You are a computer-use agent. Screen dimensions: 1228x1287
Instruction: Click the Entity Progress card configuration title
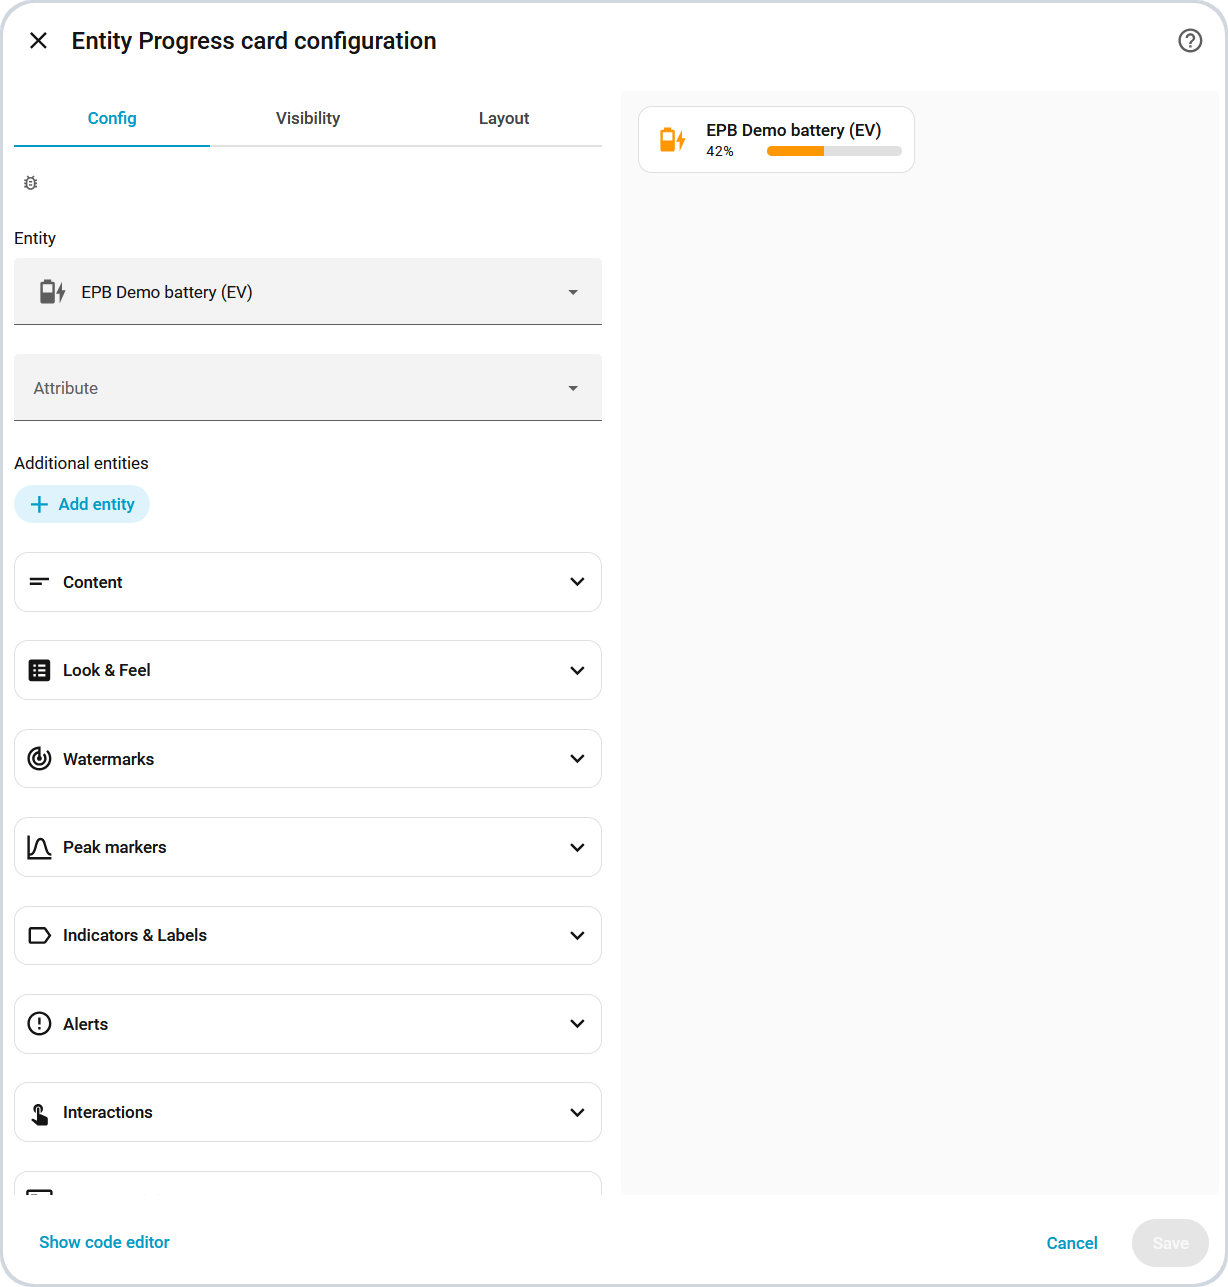(x=254, y=41)
